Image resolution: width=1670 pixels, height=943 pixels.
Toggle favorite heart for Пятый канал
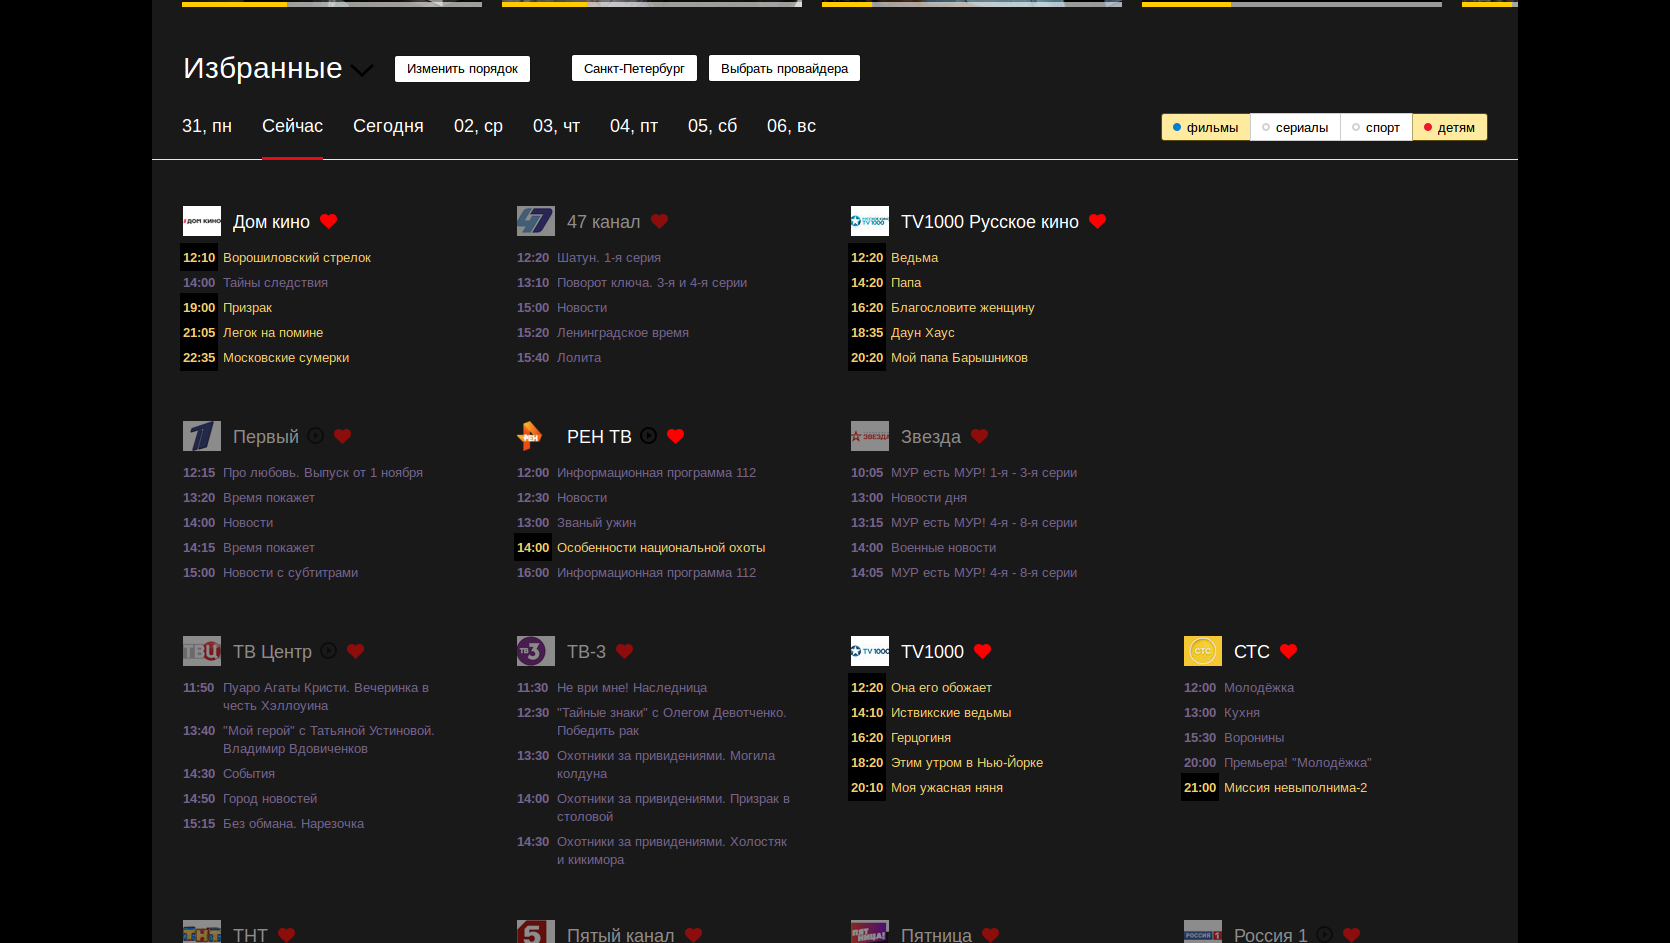(x=694, y=935)
